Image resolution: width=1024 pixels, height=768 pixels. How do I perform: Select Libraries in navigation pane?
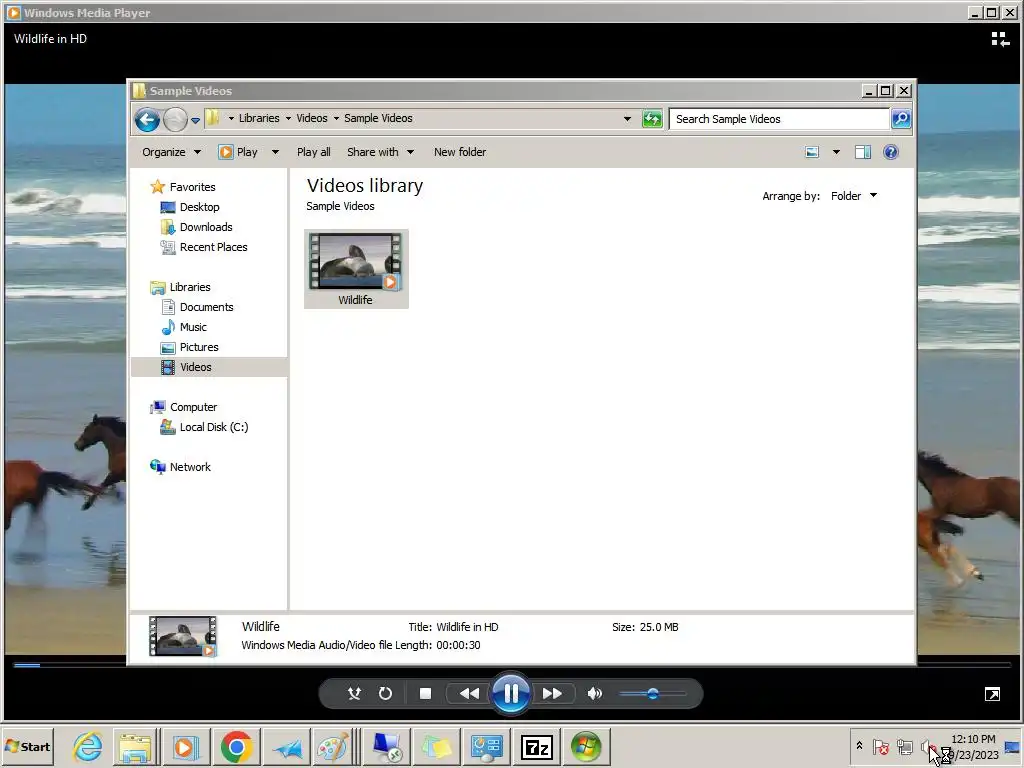click(x=189, y=287)
